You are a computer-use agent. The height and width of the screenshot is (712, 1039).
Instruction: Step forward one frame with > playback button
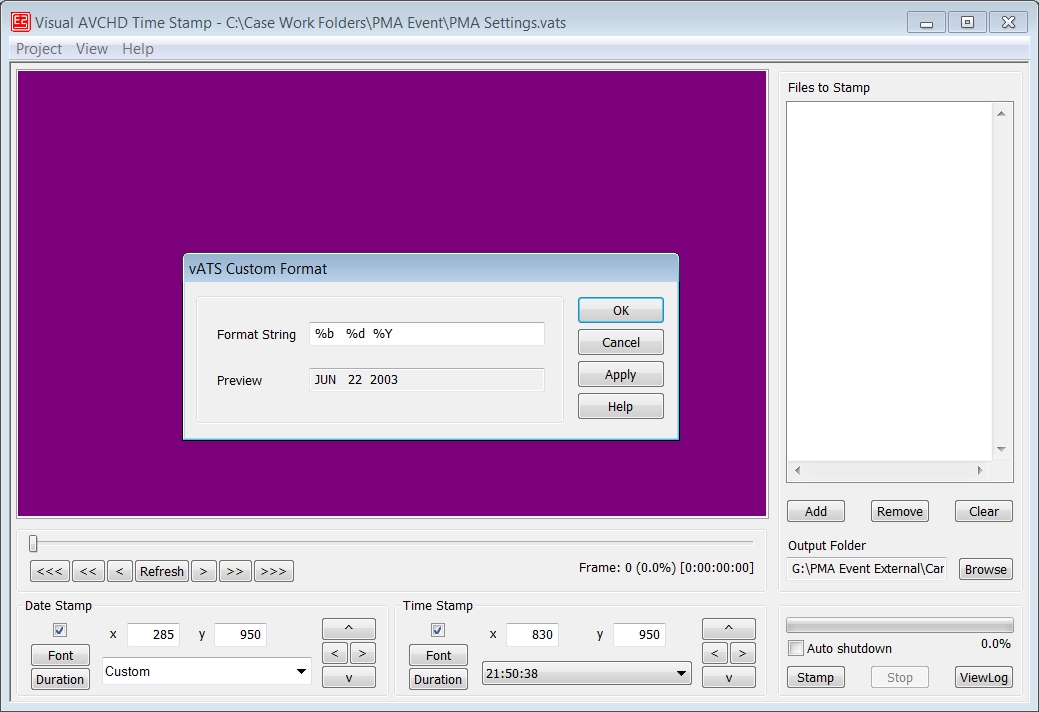point(204,571)
